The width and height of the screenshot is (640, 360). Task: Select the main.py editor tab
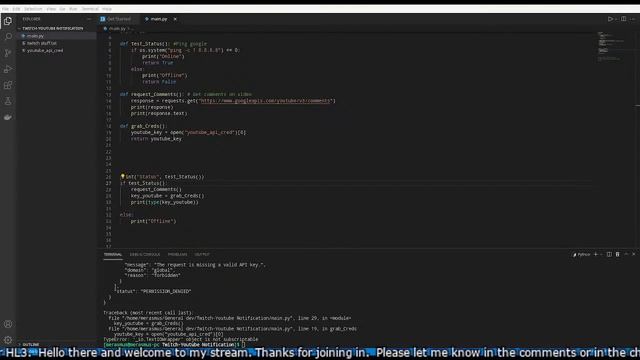(159, 19)
